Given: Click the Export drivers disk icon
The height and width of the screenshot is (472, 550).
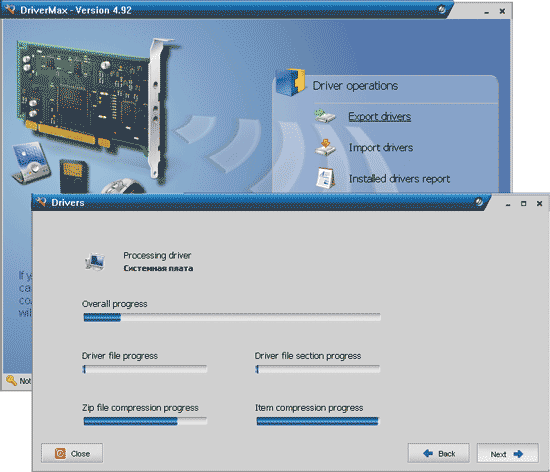Looking at the screenshot, I should pos(325,116).
